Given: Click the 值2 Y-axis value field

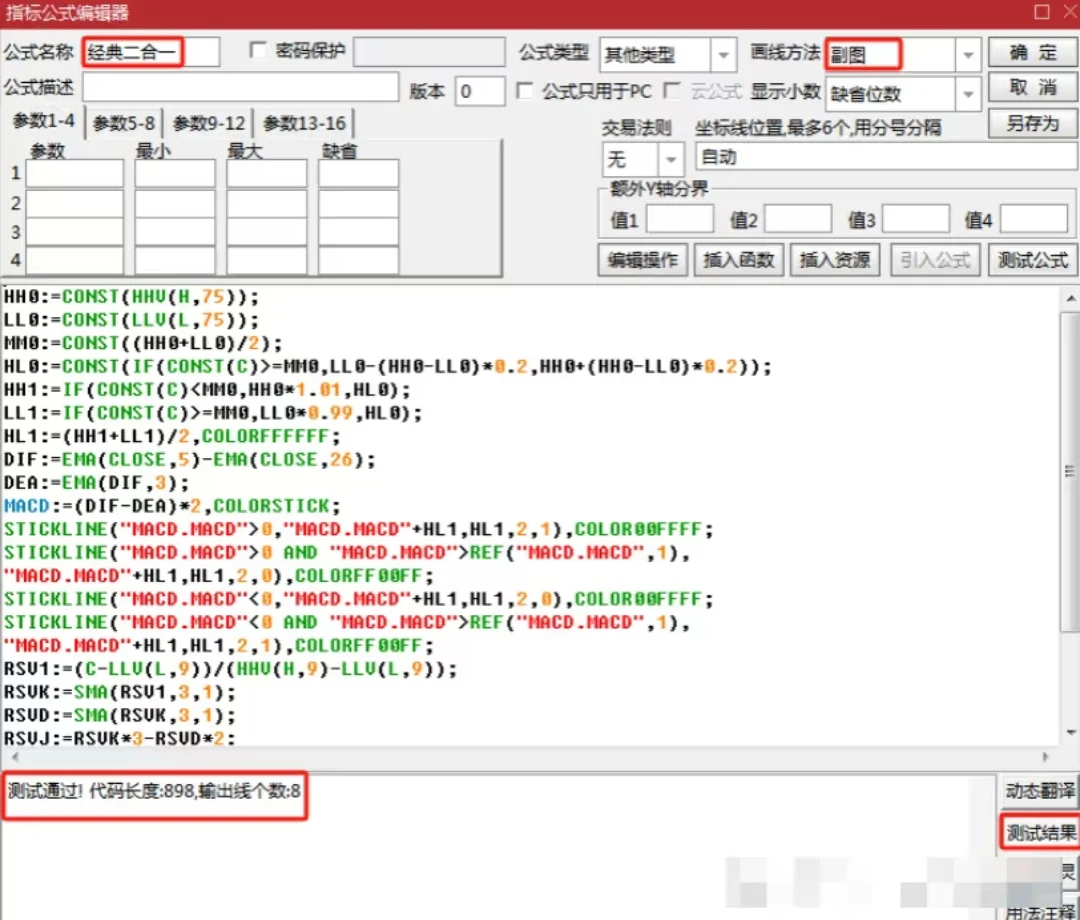Looking at the screenshot, I should 798,219.
